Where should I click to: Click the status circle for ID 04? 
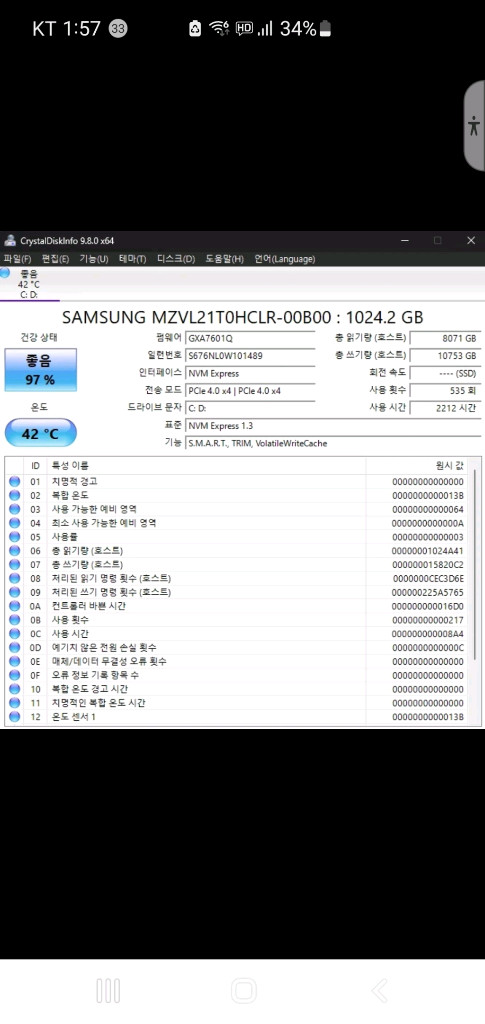tap(14, 523)
